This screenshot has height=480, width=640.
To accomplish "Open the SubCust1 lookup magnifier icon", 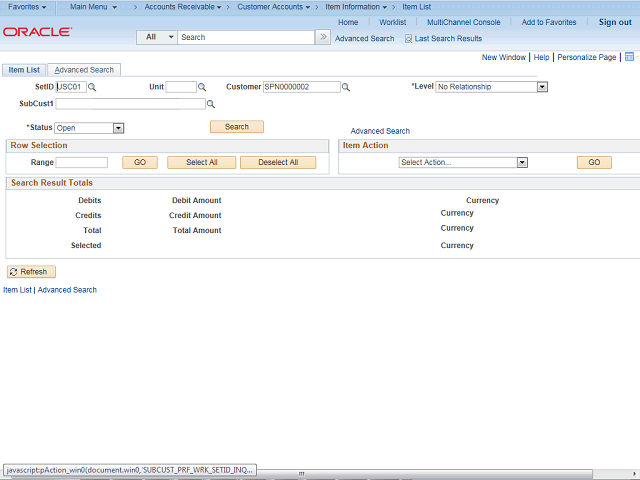I will coord(211,104).
